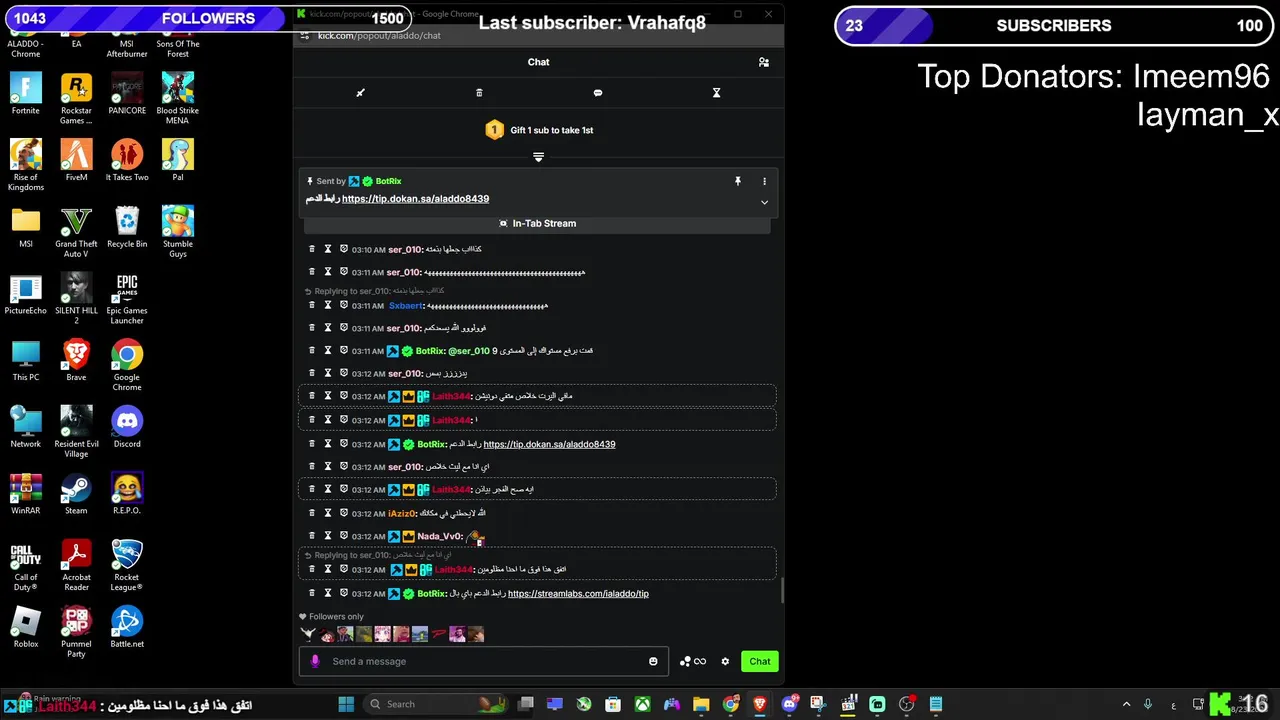Select the first emote in the emote row
1280x720 pixels.
click(308, 634)
